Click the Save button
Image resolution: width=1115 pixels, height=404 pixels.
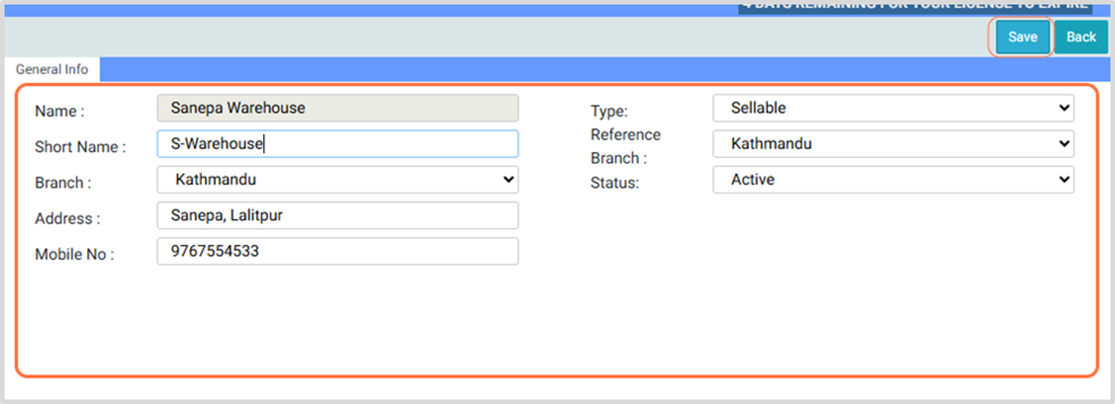[x=1022, y=37]
